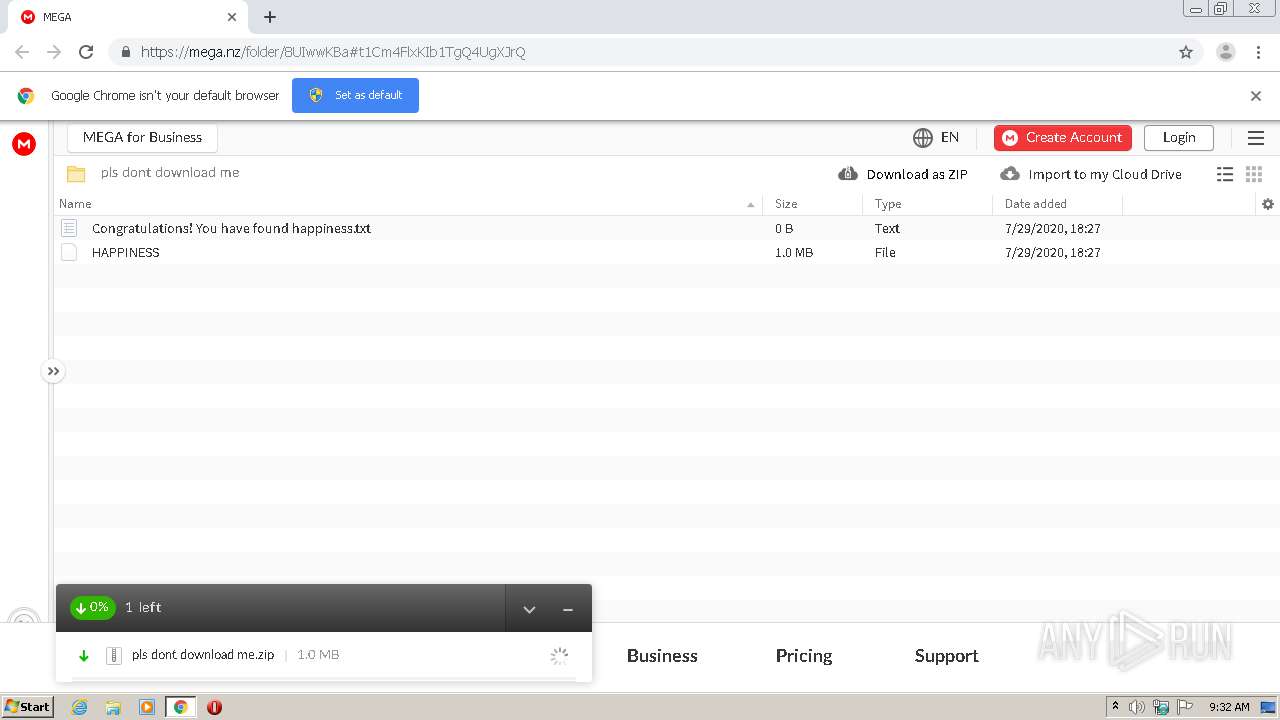Click the text file icon for Congratulations row

point(69,228)
